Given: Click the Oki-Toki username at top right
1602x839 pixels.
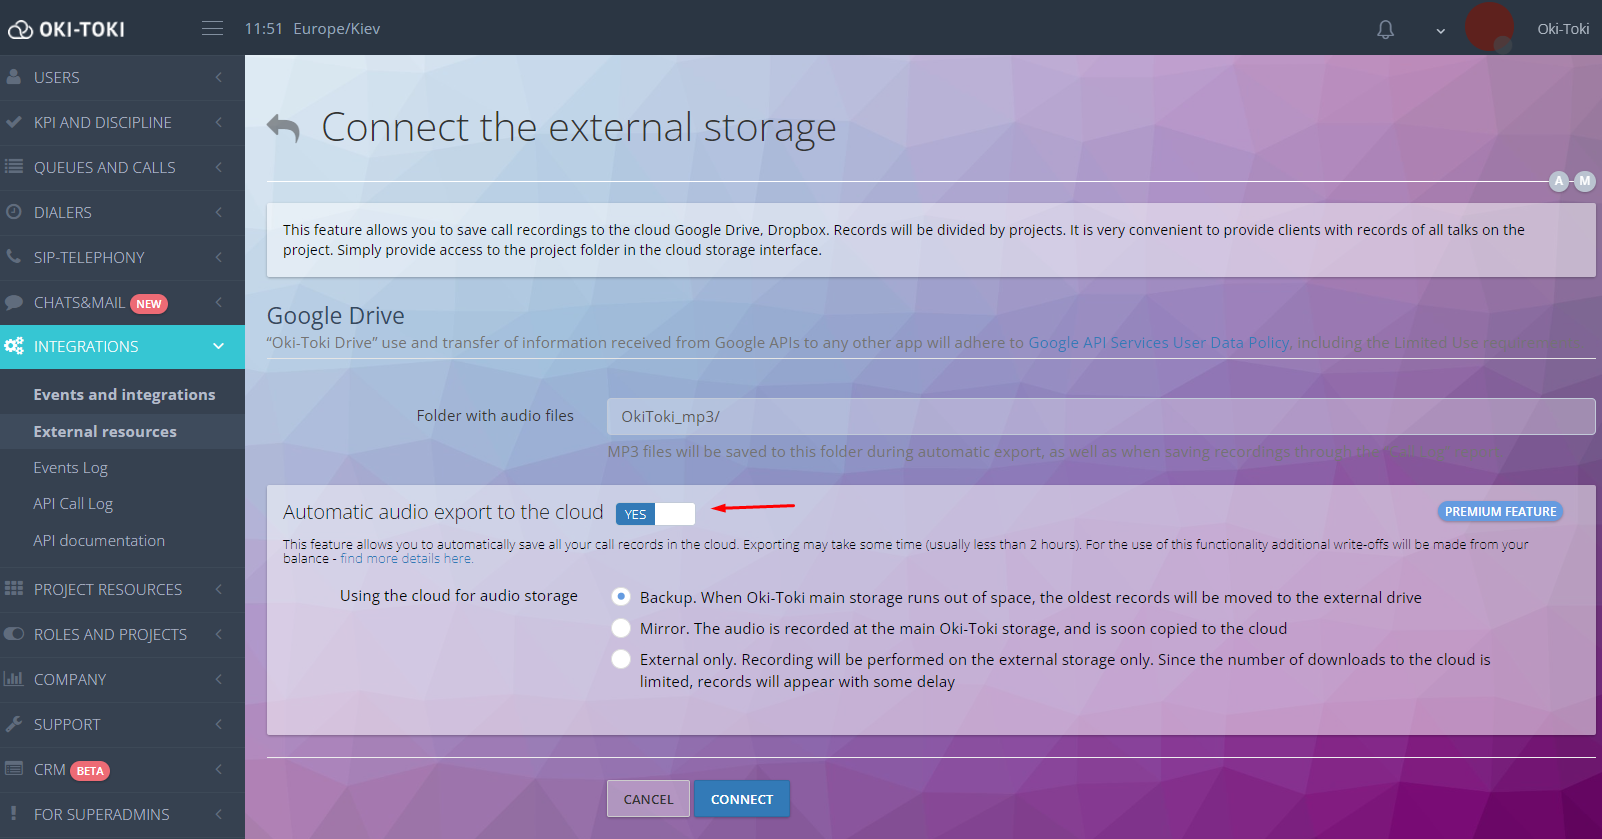Looking at the screenshot, I should click(x=1563, y=29).
